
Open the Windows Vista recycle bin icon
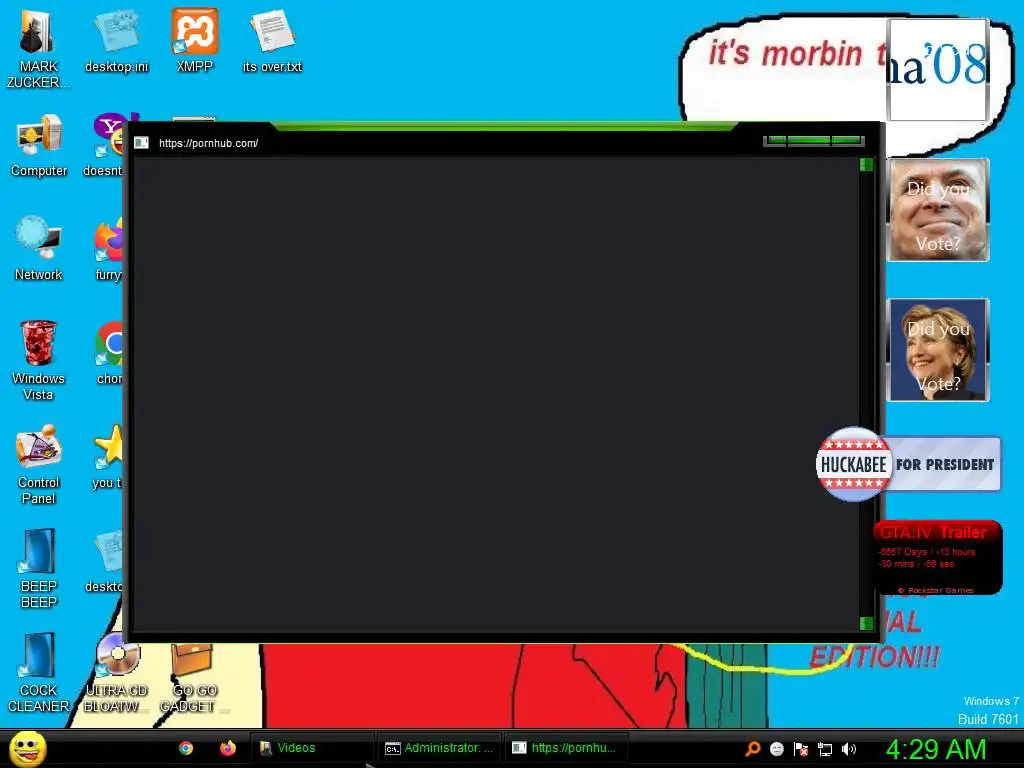point(38,360)
